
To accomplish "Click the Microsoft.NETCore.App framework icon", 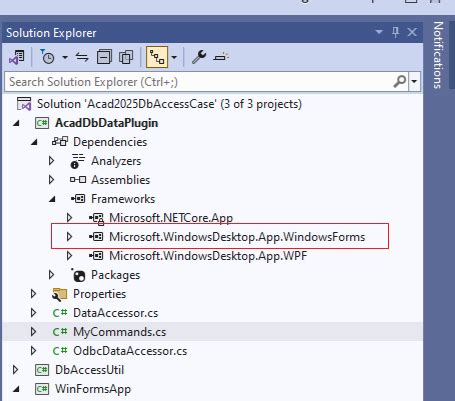I will tap(96, 219).
